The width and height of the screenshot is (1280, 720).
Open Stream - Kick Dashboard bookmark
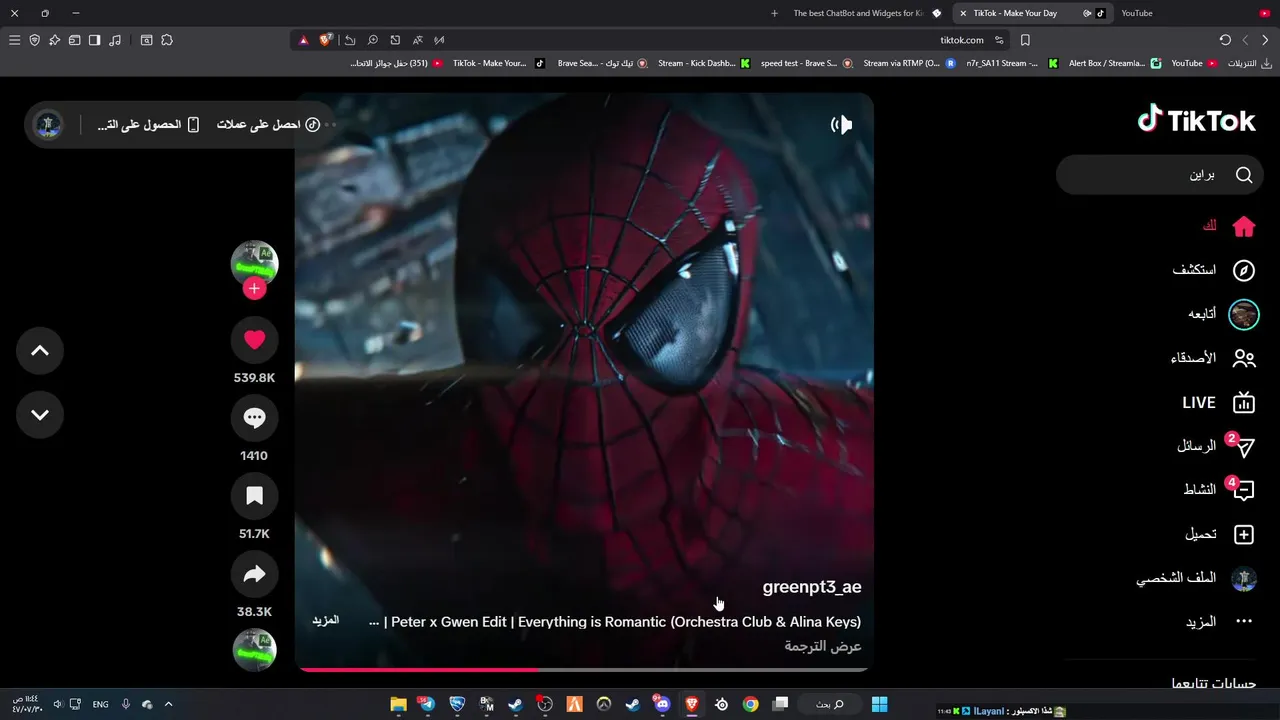tap(704, 63)
